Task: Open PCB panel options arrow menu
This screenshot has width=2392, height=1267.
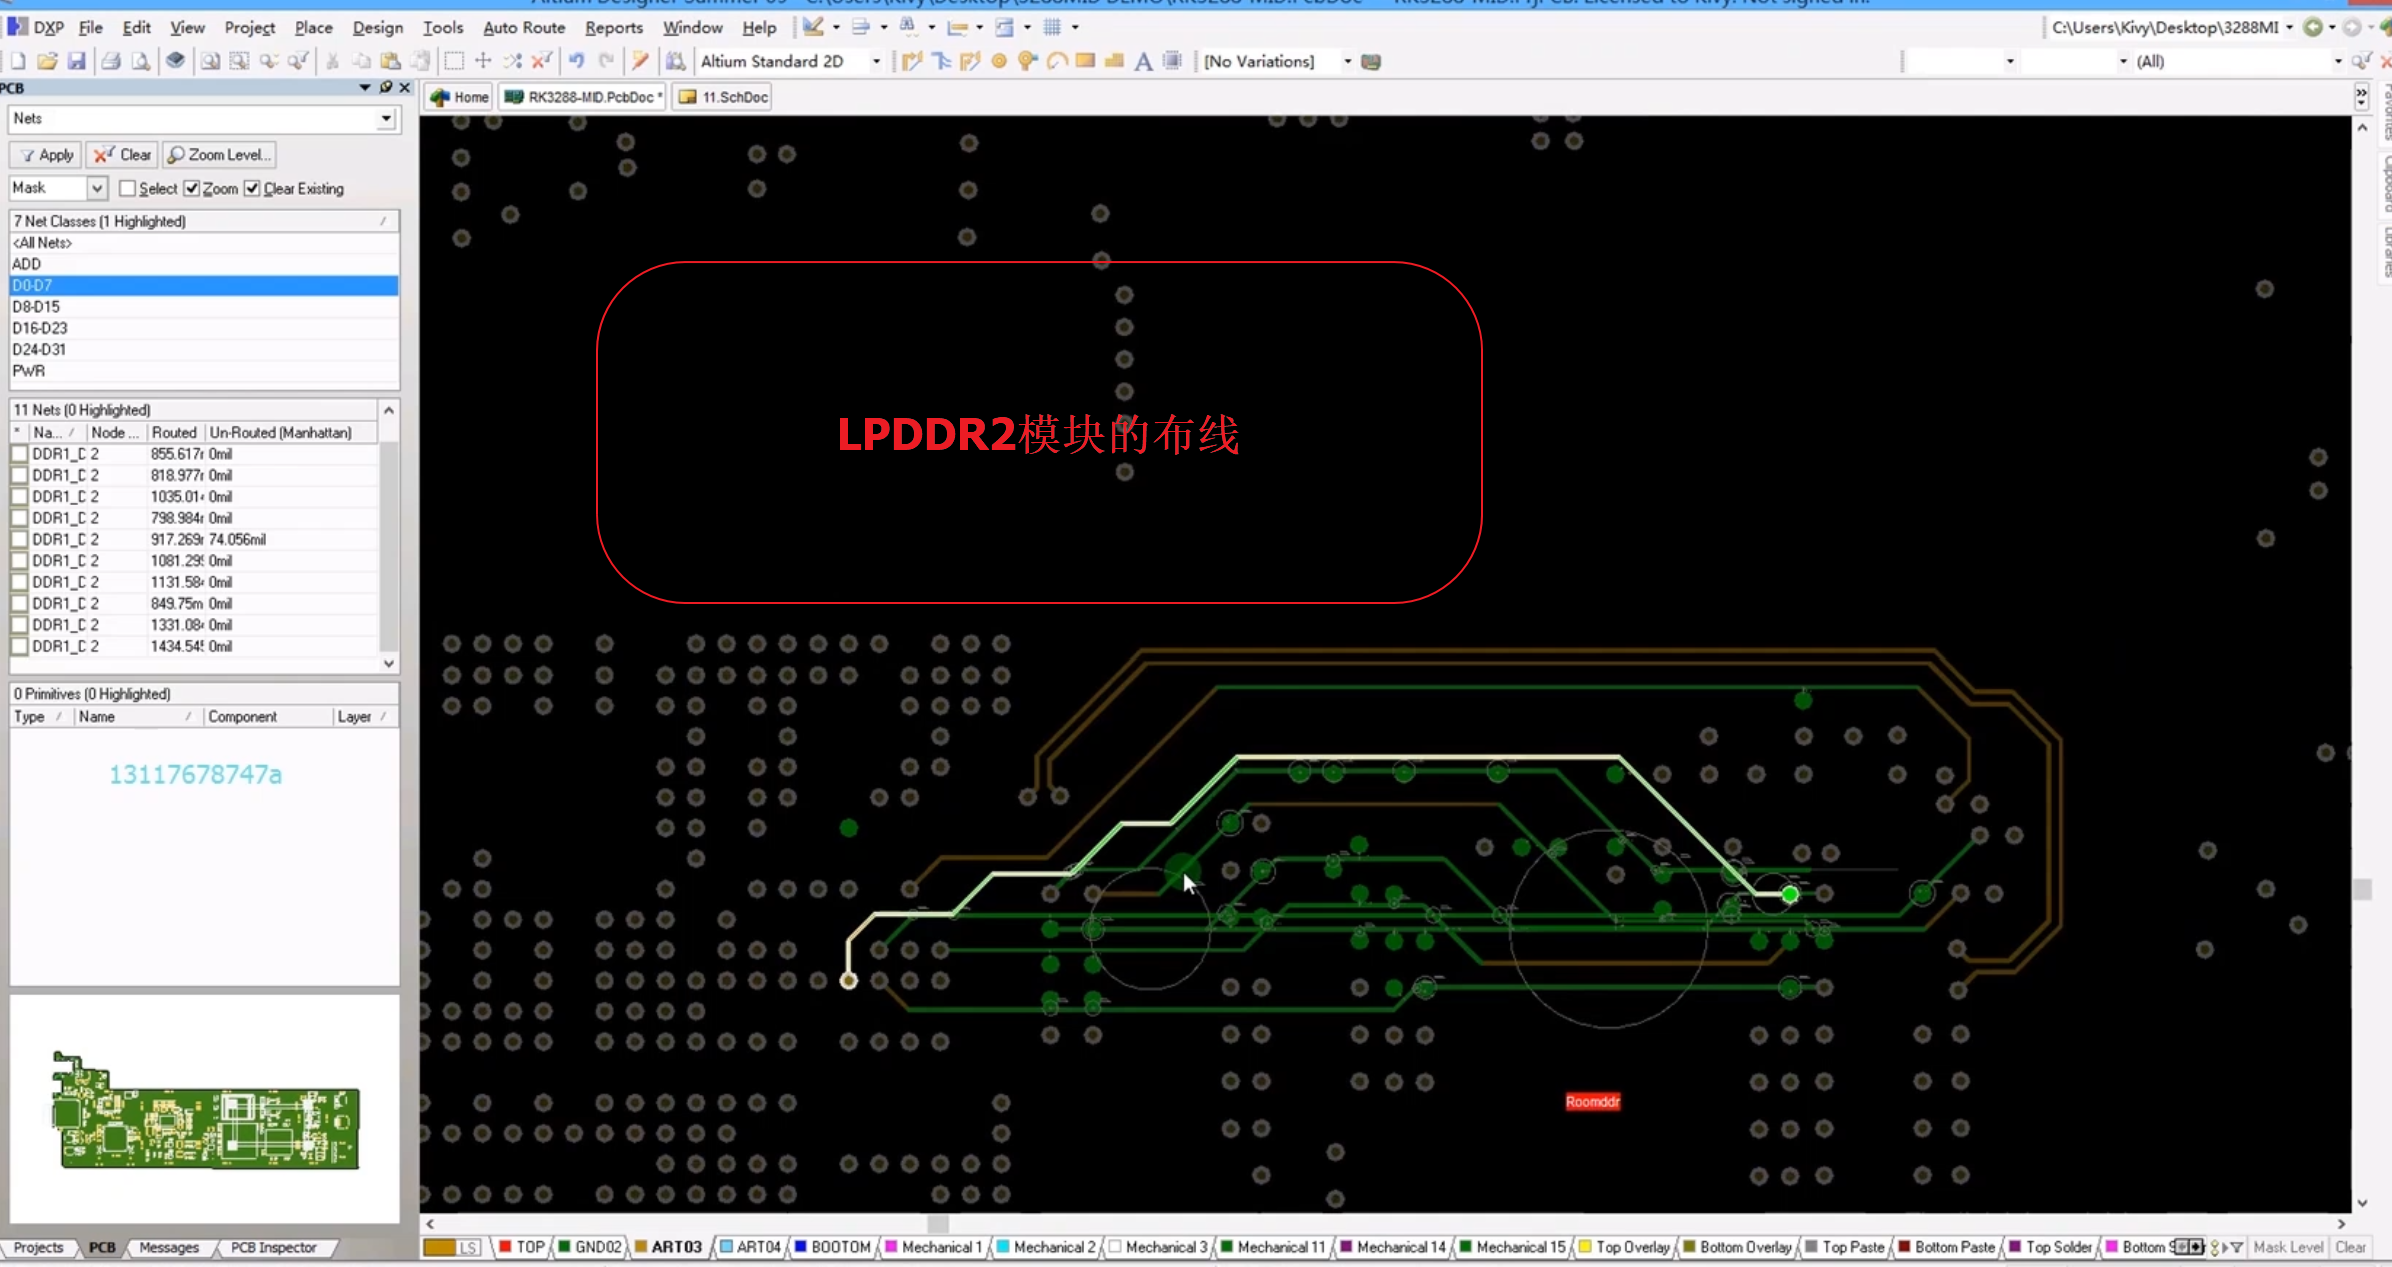Action: click(365, 88)
